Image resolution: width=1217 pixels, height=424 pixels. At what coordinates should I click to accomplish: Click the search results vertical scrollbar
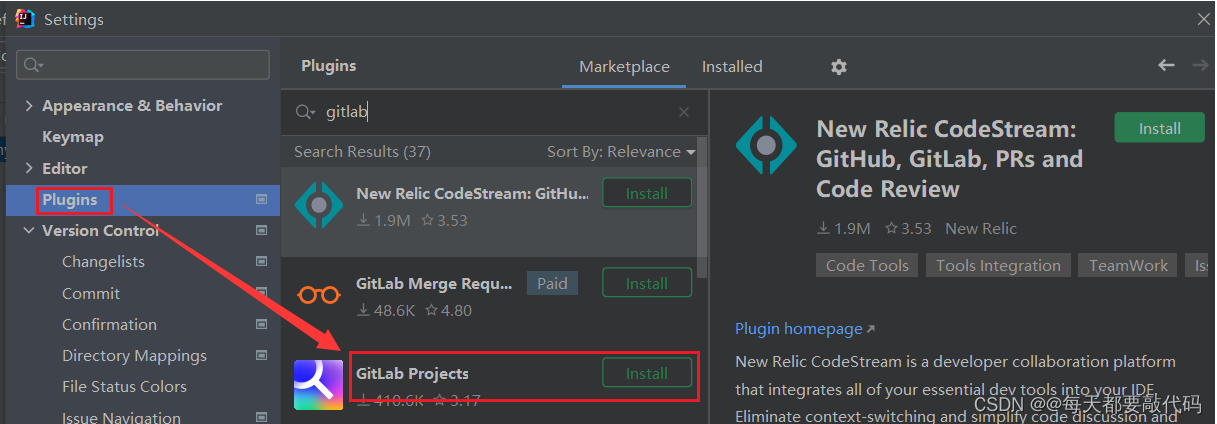[x=703, y=207]
